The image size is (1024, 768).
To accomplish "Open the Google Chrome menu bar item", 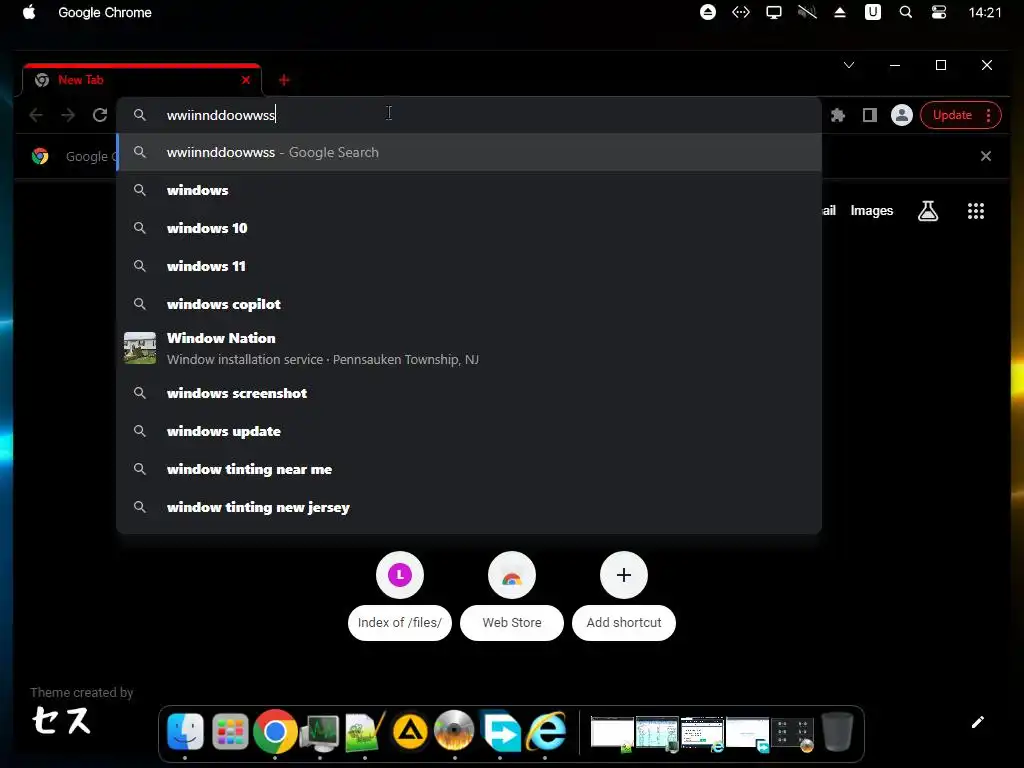I will (x=104, y=12).
